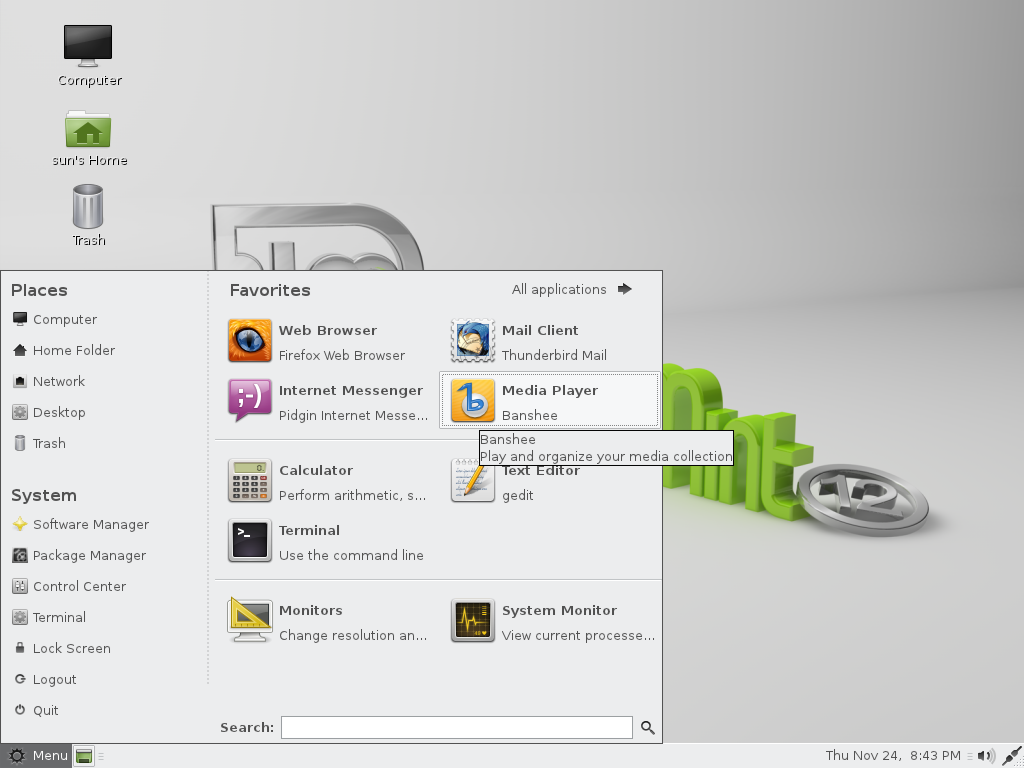Open the Calculator icon

coord(249,481)
